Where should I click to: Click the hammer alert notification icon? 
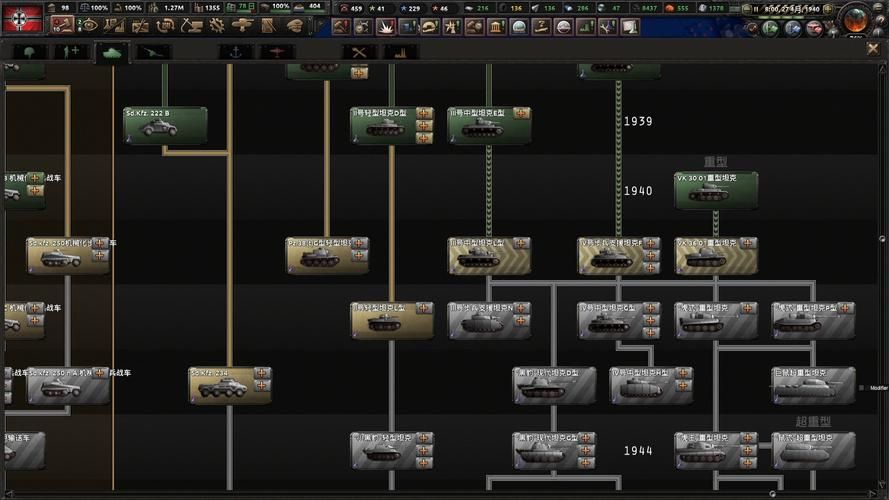click(x=341, y=27)
